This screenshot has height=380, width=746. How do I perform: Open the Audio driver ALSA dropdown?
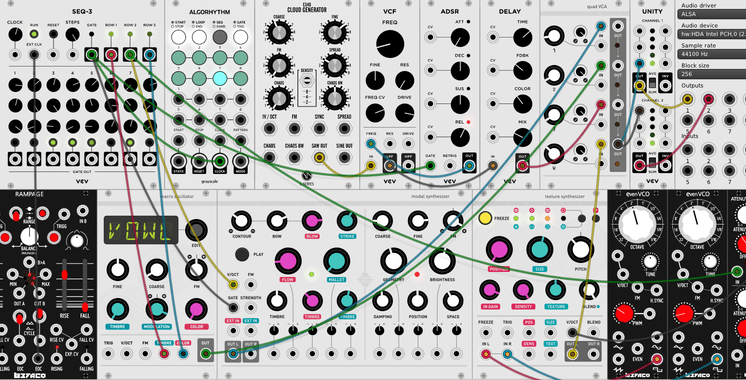(712, 14)
